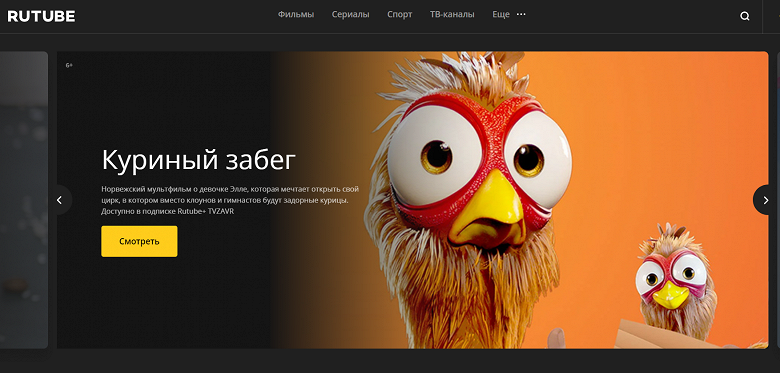
Task: Go to ТВ-каналы in the header
Action: (x=452, y=14)
